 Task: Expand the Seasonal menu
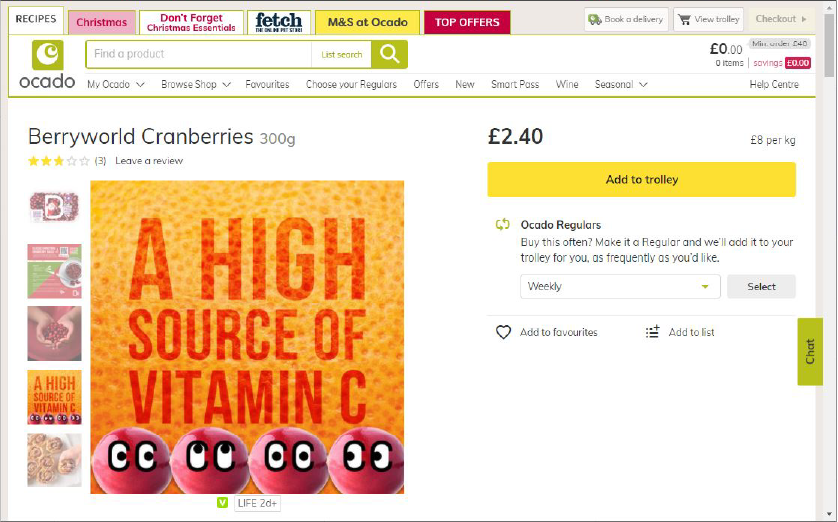[621, 85]
